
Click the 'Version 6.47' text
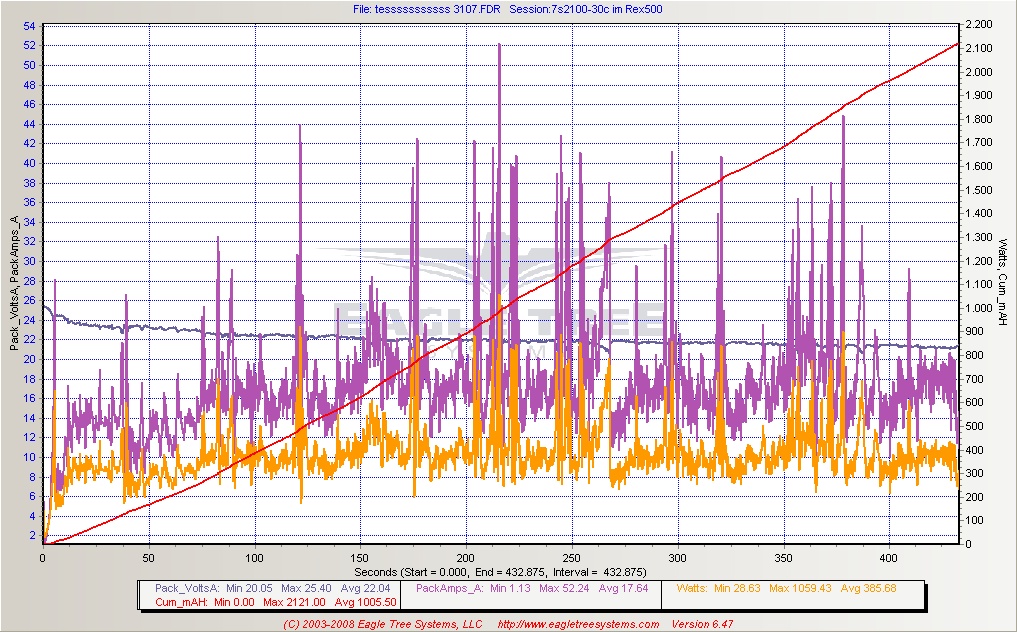tap(702, 624)
